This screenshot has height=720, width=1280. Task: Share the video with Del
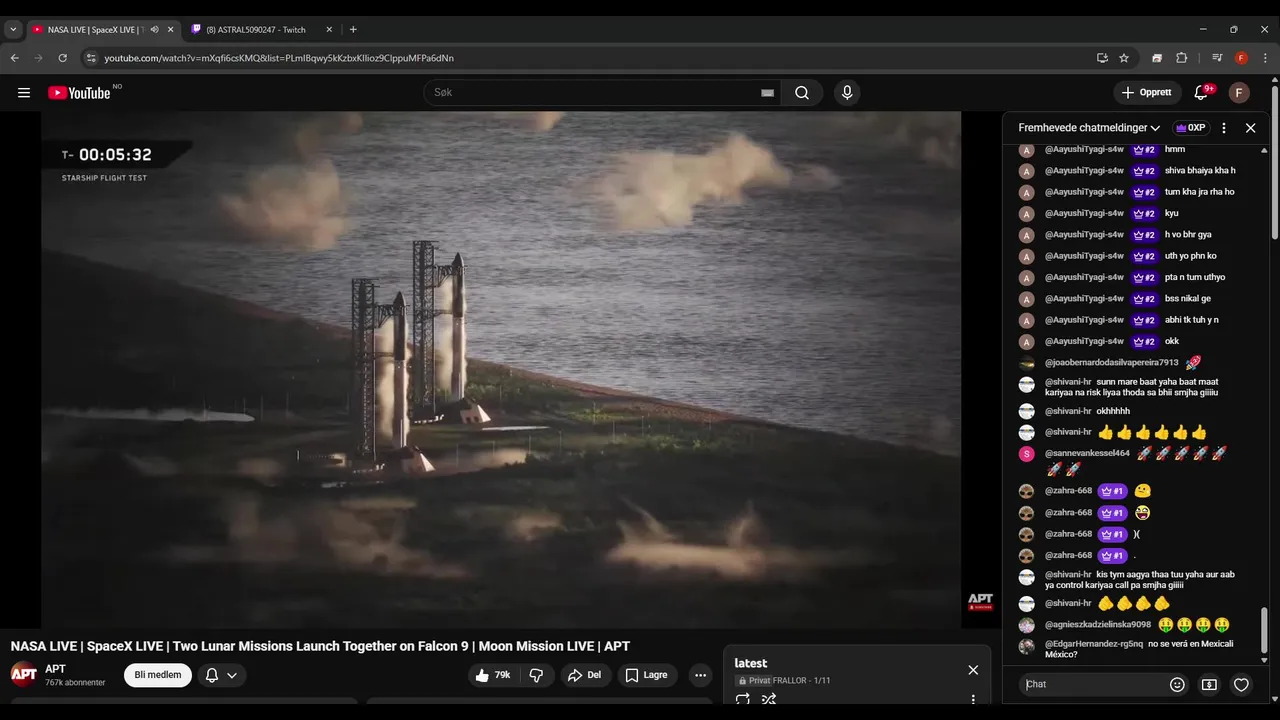584,675
